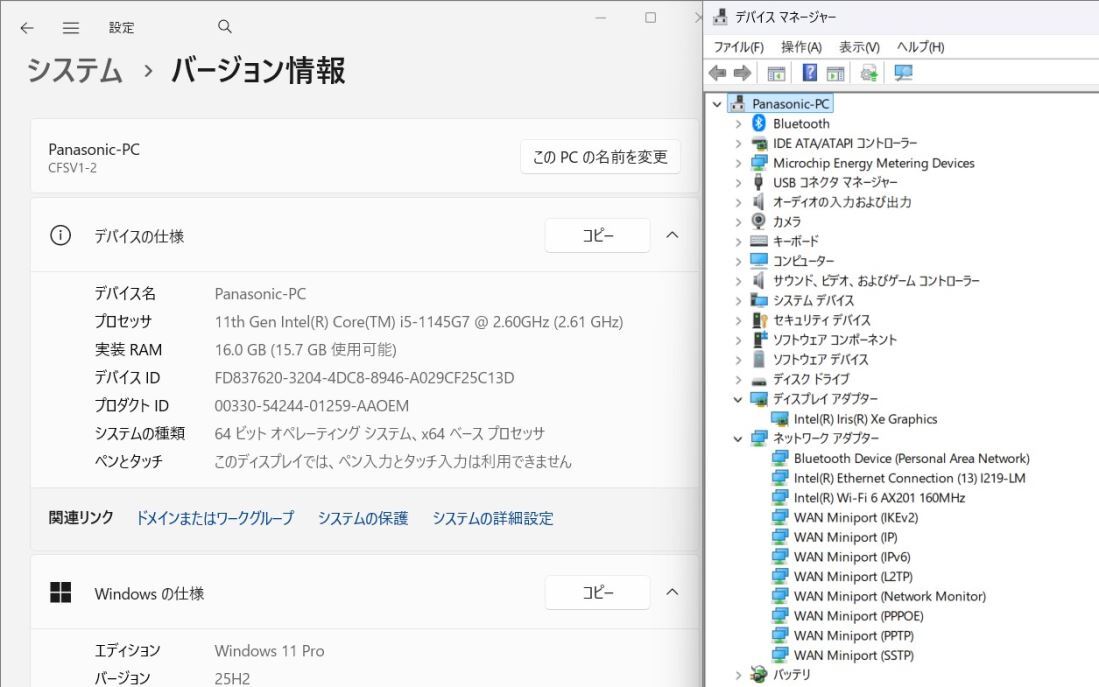Click the Help toolbar icon in Device Manager

tap(809, 72)
